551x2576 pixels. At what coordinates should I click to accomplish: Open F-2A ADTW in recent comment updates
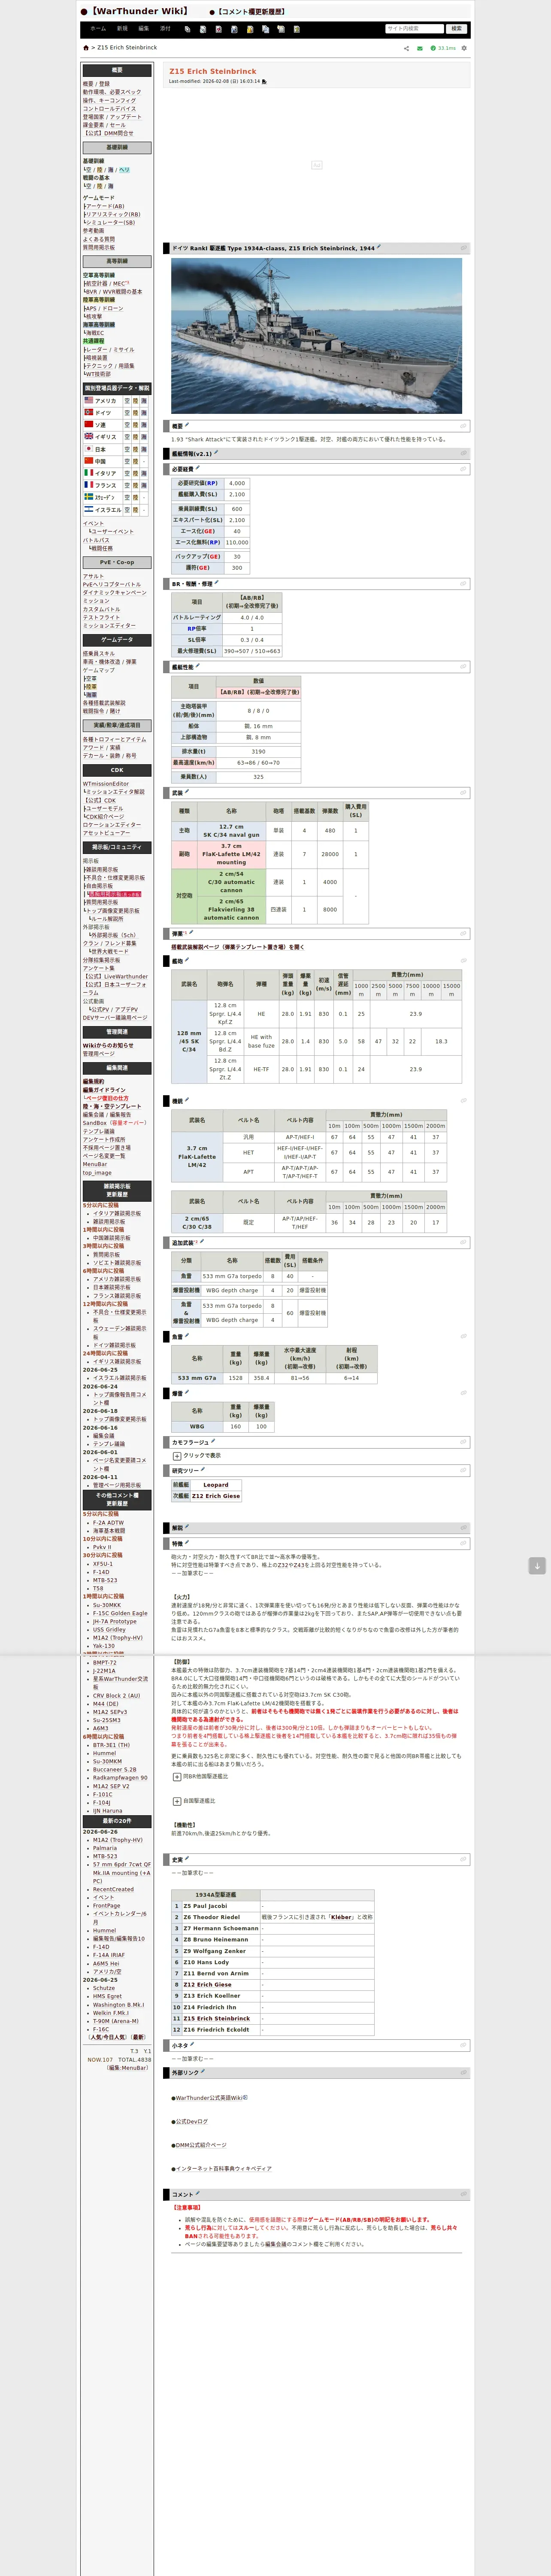pyautogui.click(x=108, y=1522)
